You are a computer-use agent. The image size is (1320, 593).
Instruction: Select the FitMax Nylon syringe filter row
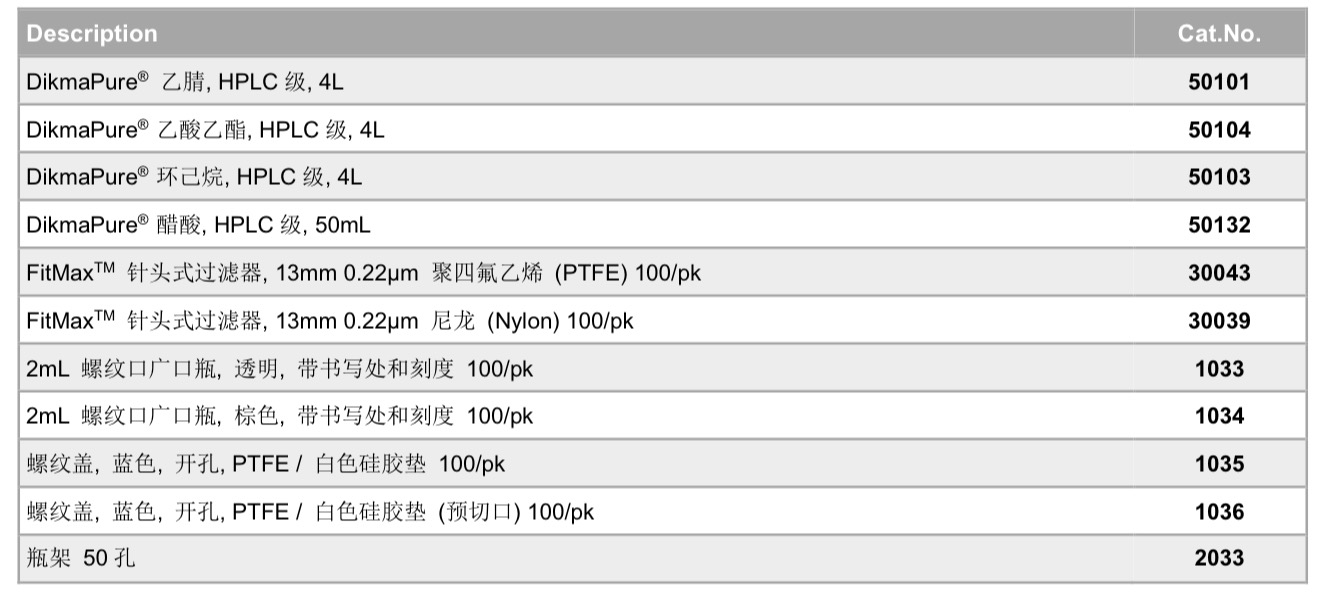330,321
